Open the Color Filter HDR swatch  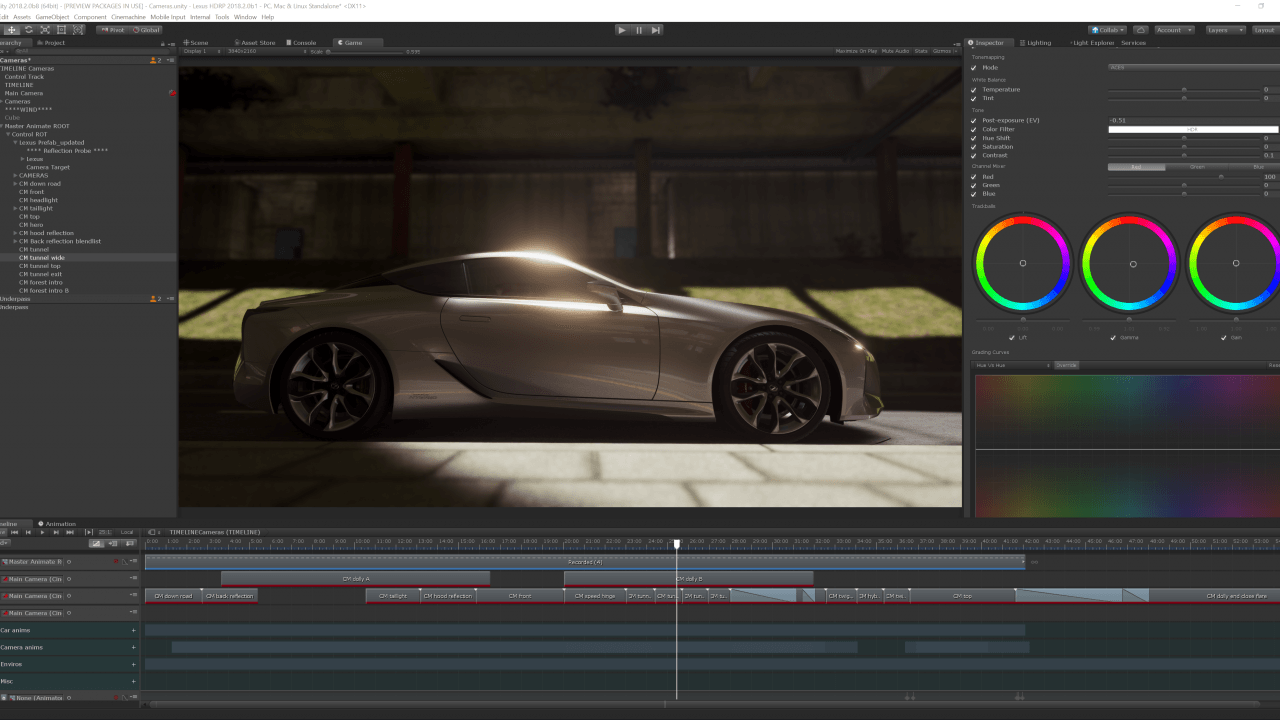coord(1193,130)
